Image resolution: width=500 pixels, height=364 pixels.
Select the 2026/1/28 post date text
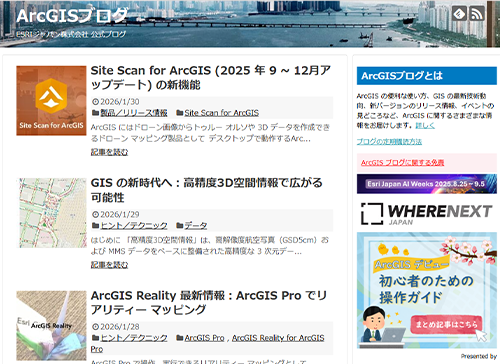click(120, 327)
